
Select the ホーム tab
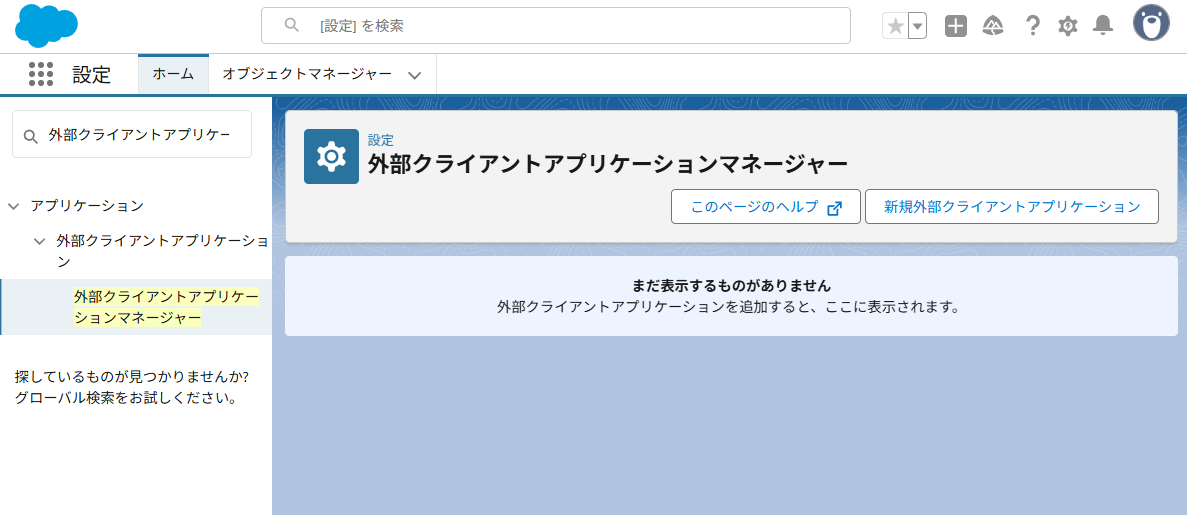(x=173, y=74)
